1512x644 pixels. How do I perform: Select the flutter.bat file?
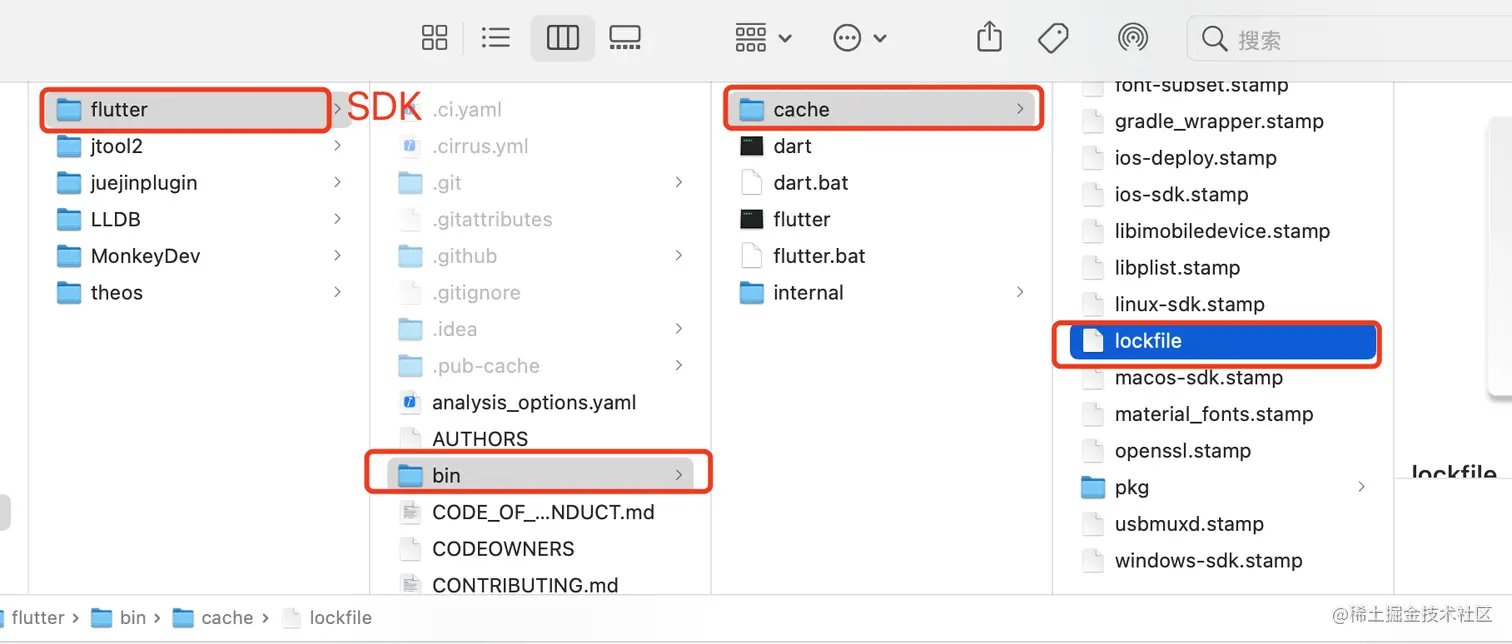[x=882, y=256]
